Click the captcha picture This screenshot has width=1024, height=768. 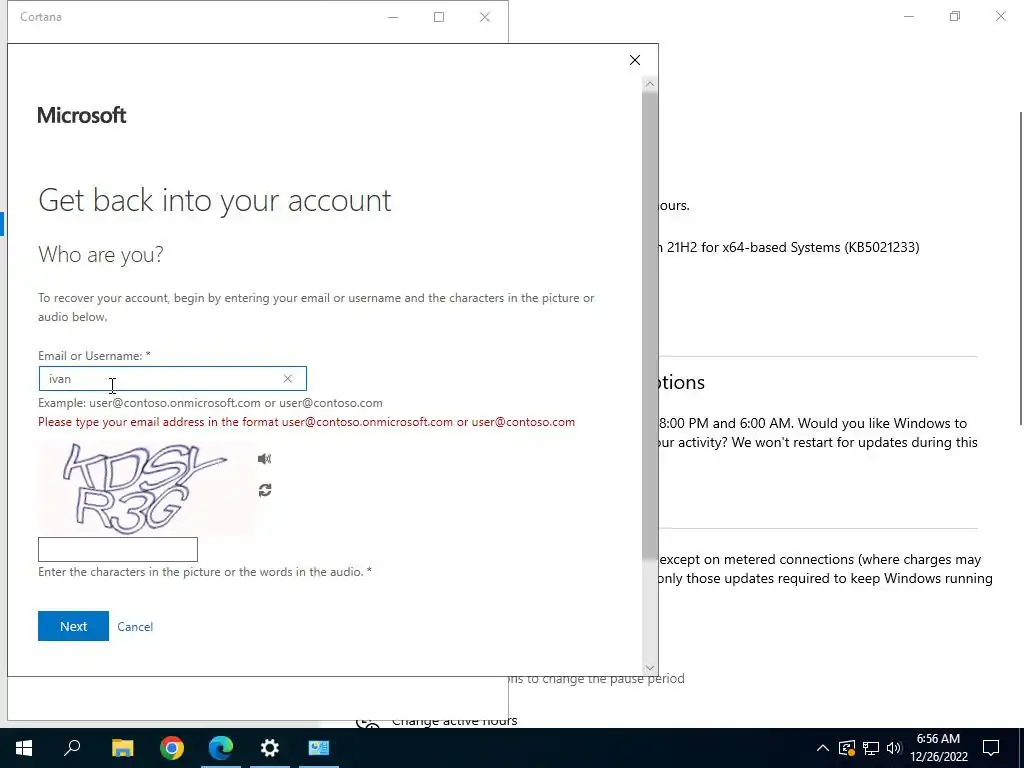tap(146, 488)
